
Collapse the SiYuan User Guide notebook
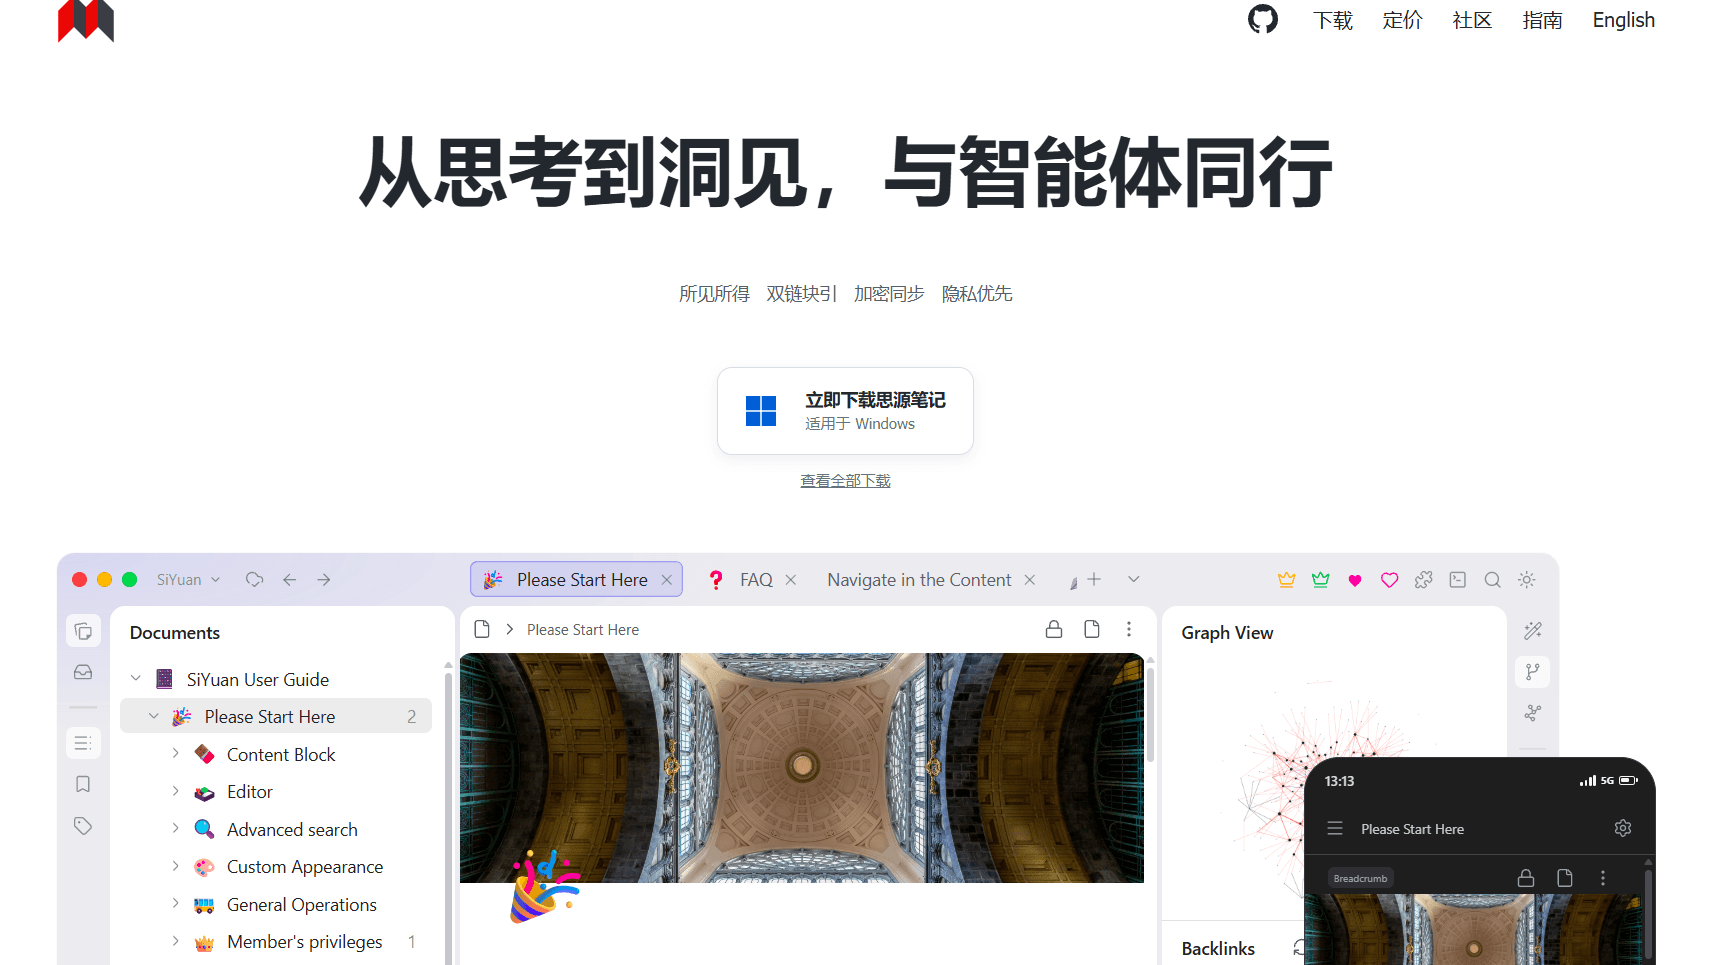point(136,679)
